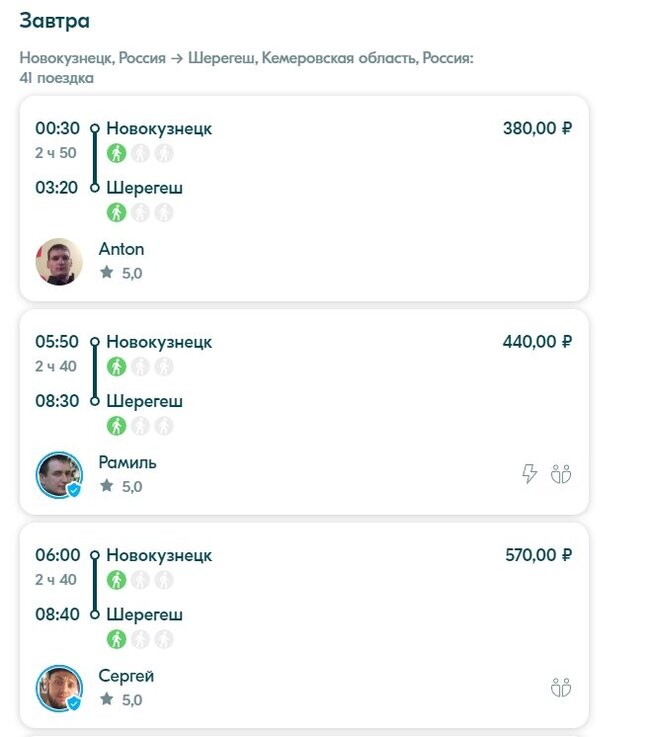Viewport: 650px width, 737px height.
Task: Click two-seats-in-back icon on Сергей's ride
Action: tap(561, 687)
